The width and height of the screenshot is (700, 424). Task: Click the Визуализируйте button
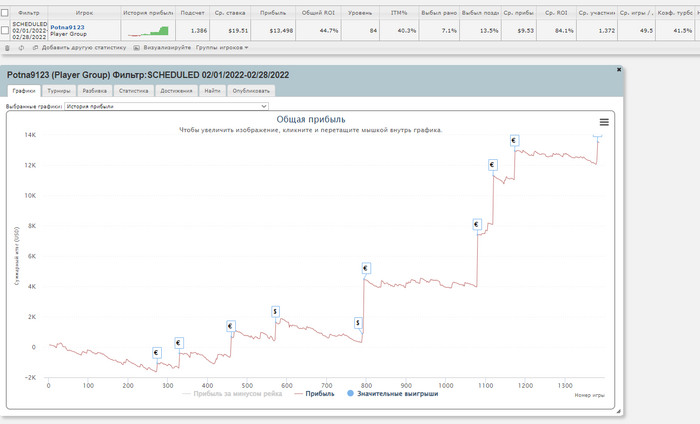pyautogui.click(x=167, y=48)
